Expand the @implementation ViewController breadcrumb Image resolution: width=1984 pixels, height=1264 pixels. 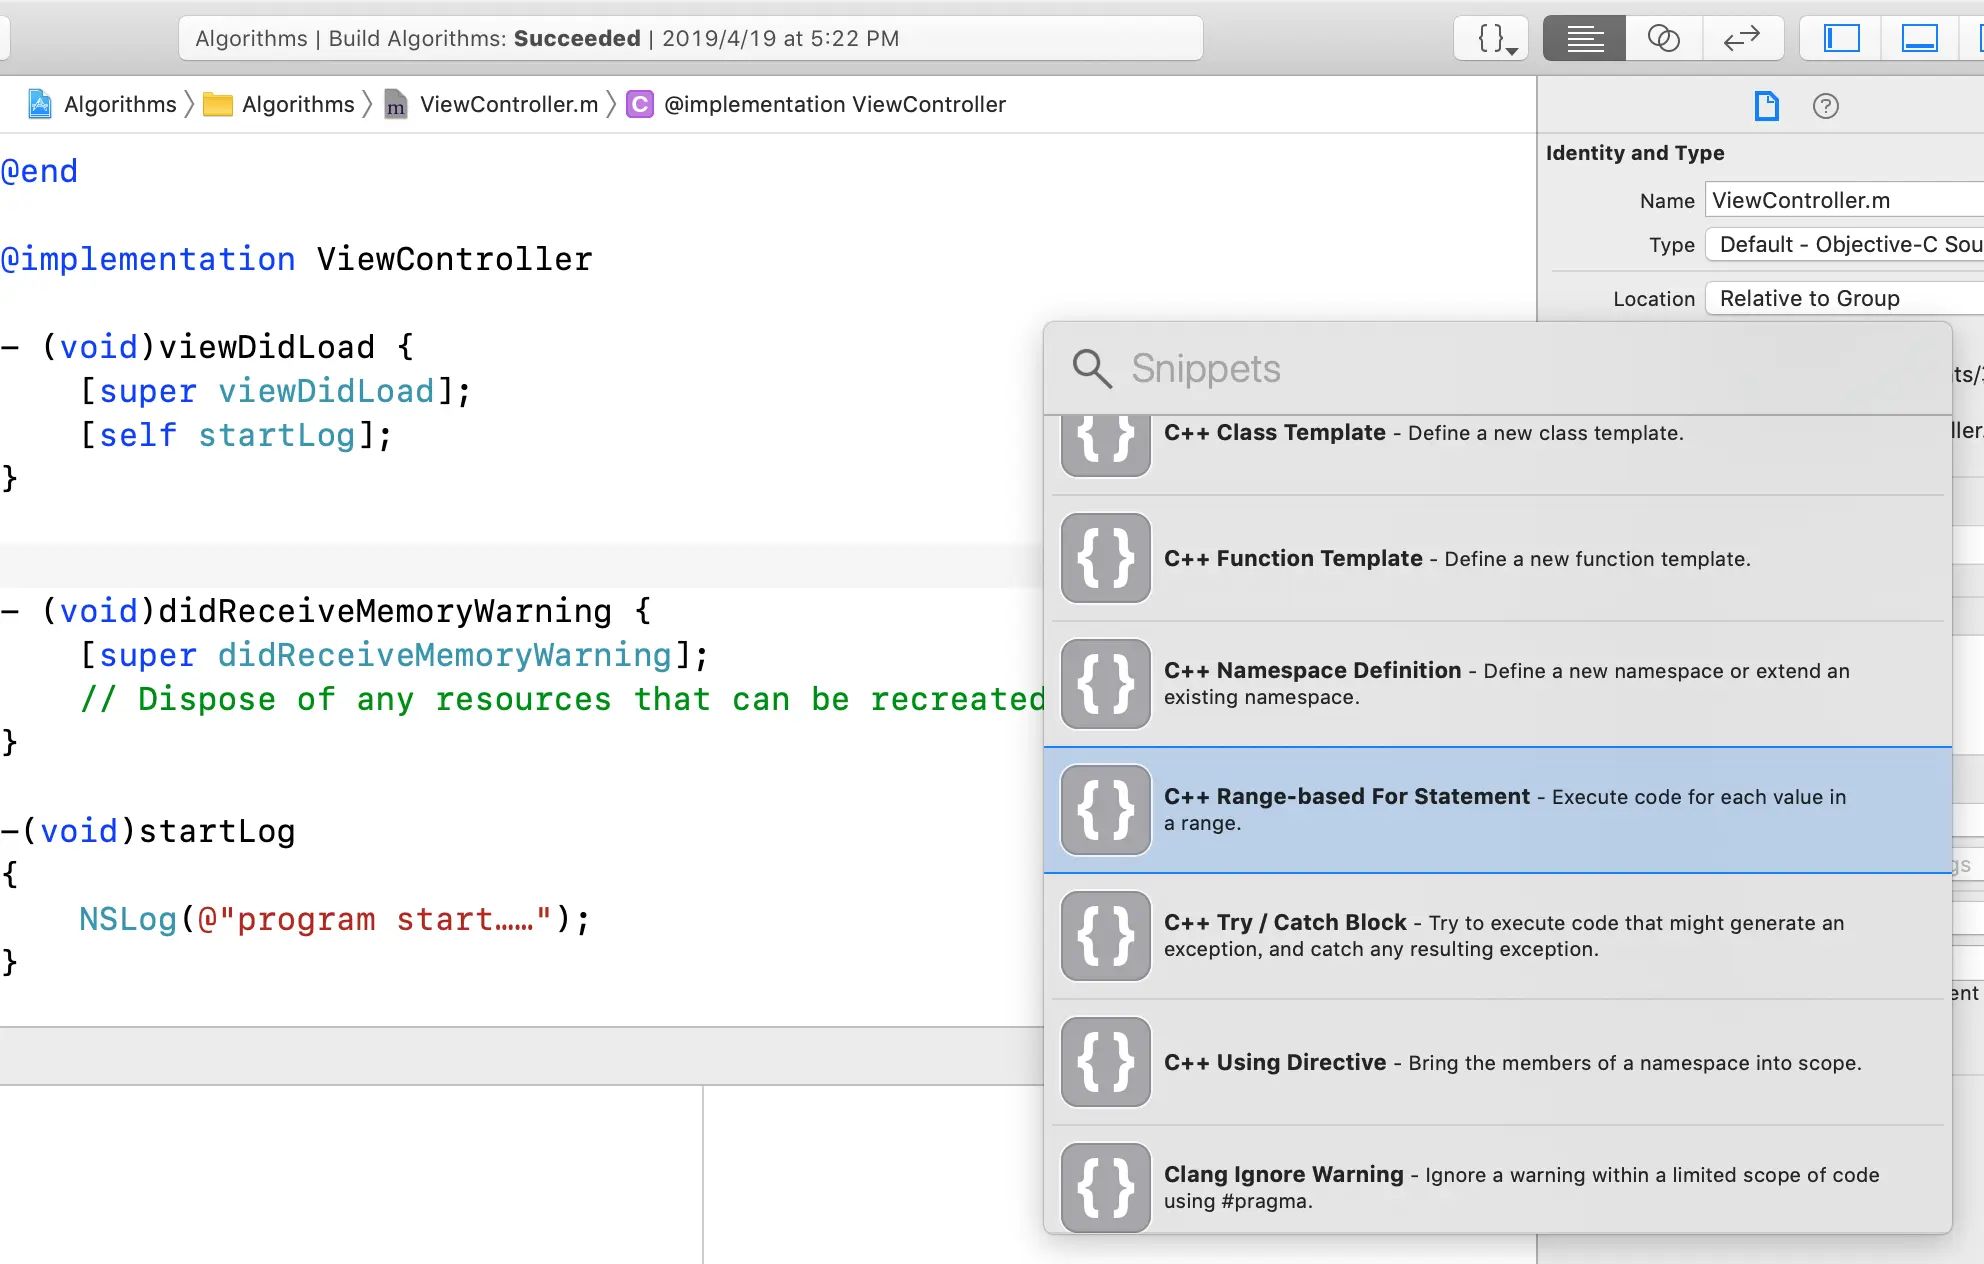[834, 104]
